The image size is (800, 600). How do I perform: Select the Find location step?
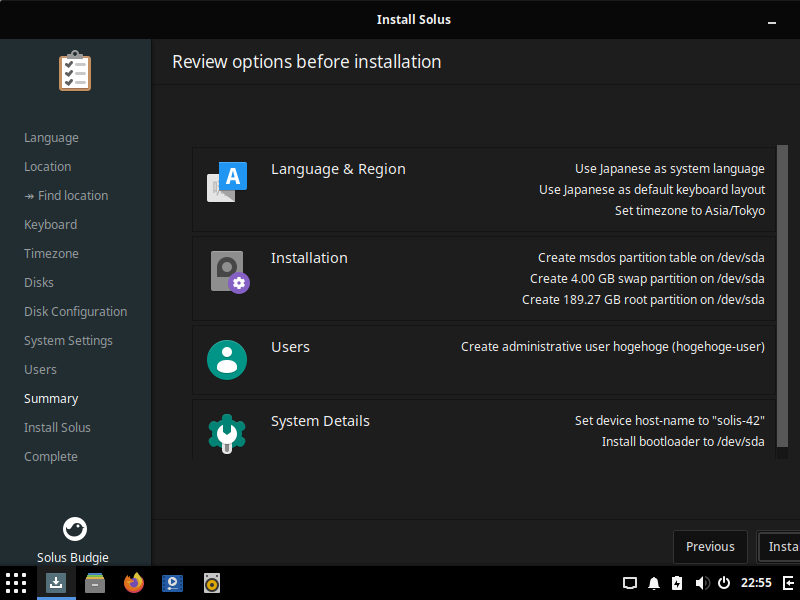[x=66, y=195]
